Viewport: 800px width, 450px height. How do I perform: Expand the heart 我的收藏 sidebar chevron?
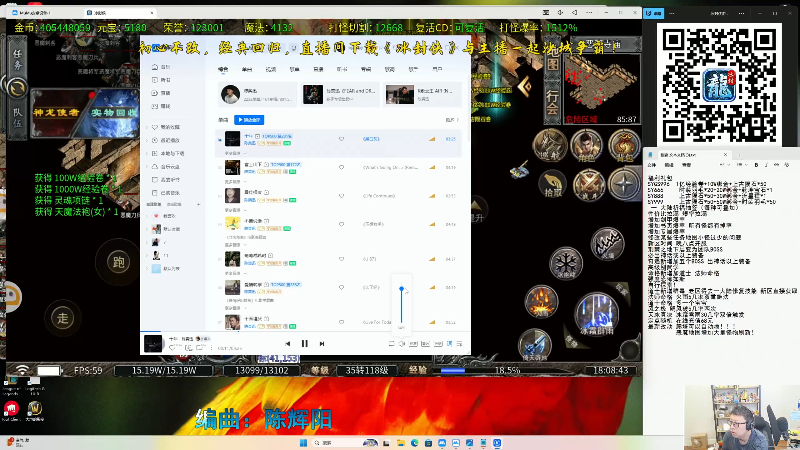click(147, 127)
